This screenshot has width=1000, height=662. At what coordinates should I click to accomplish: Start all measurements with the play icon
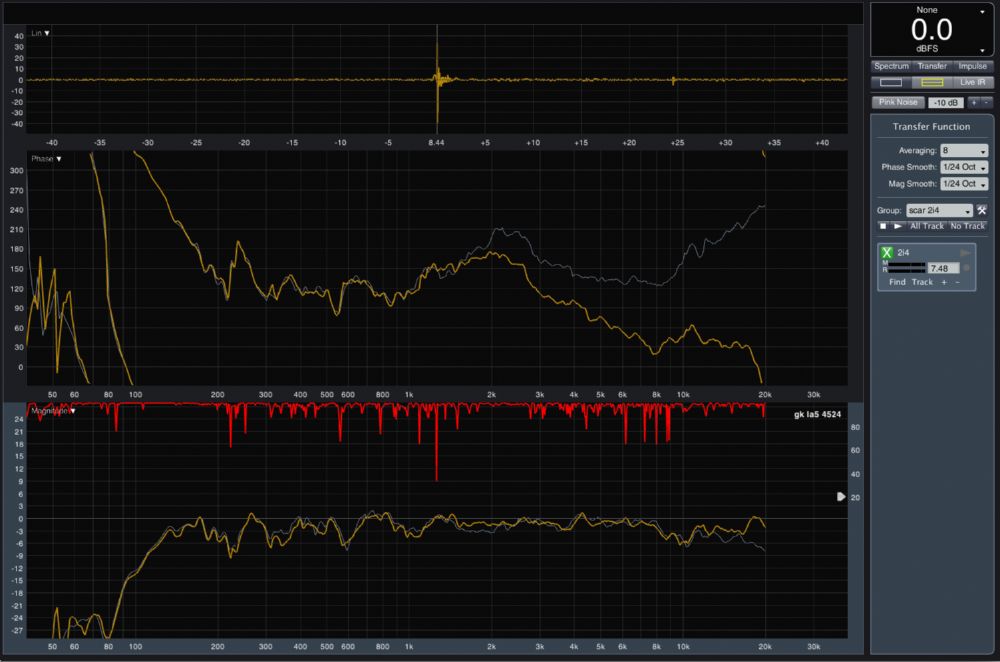tap(898, 226)
